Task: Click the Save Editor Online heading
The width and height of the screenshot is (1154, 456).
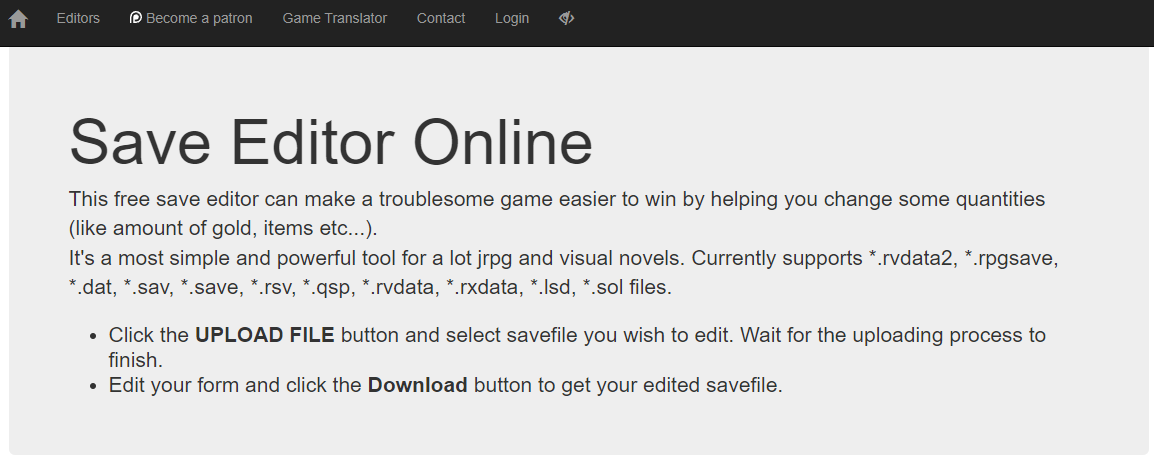Action: [330, 142]
